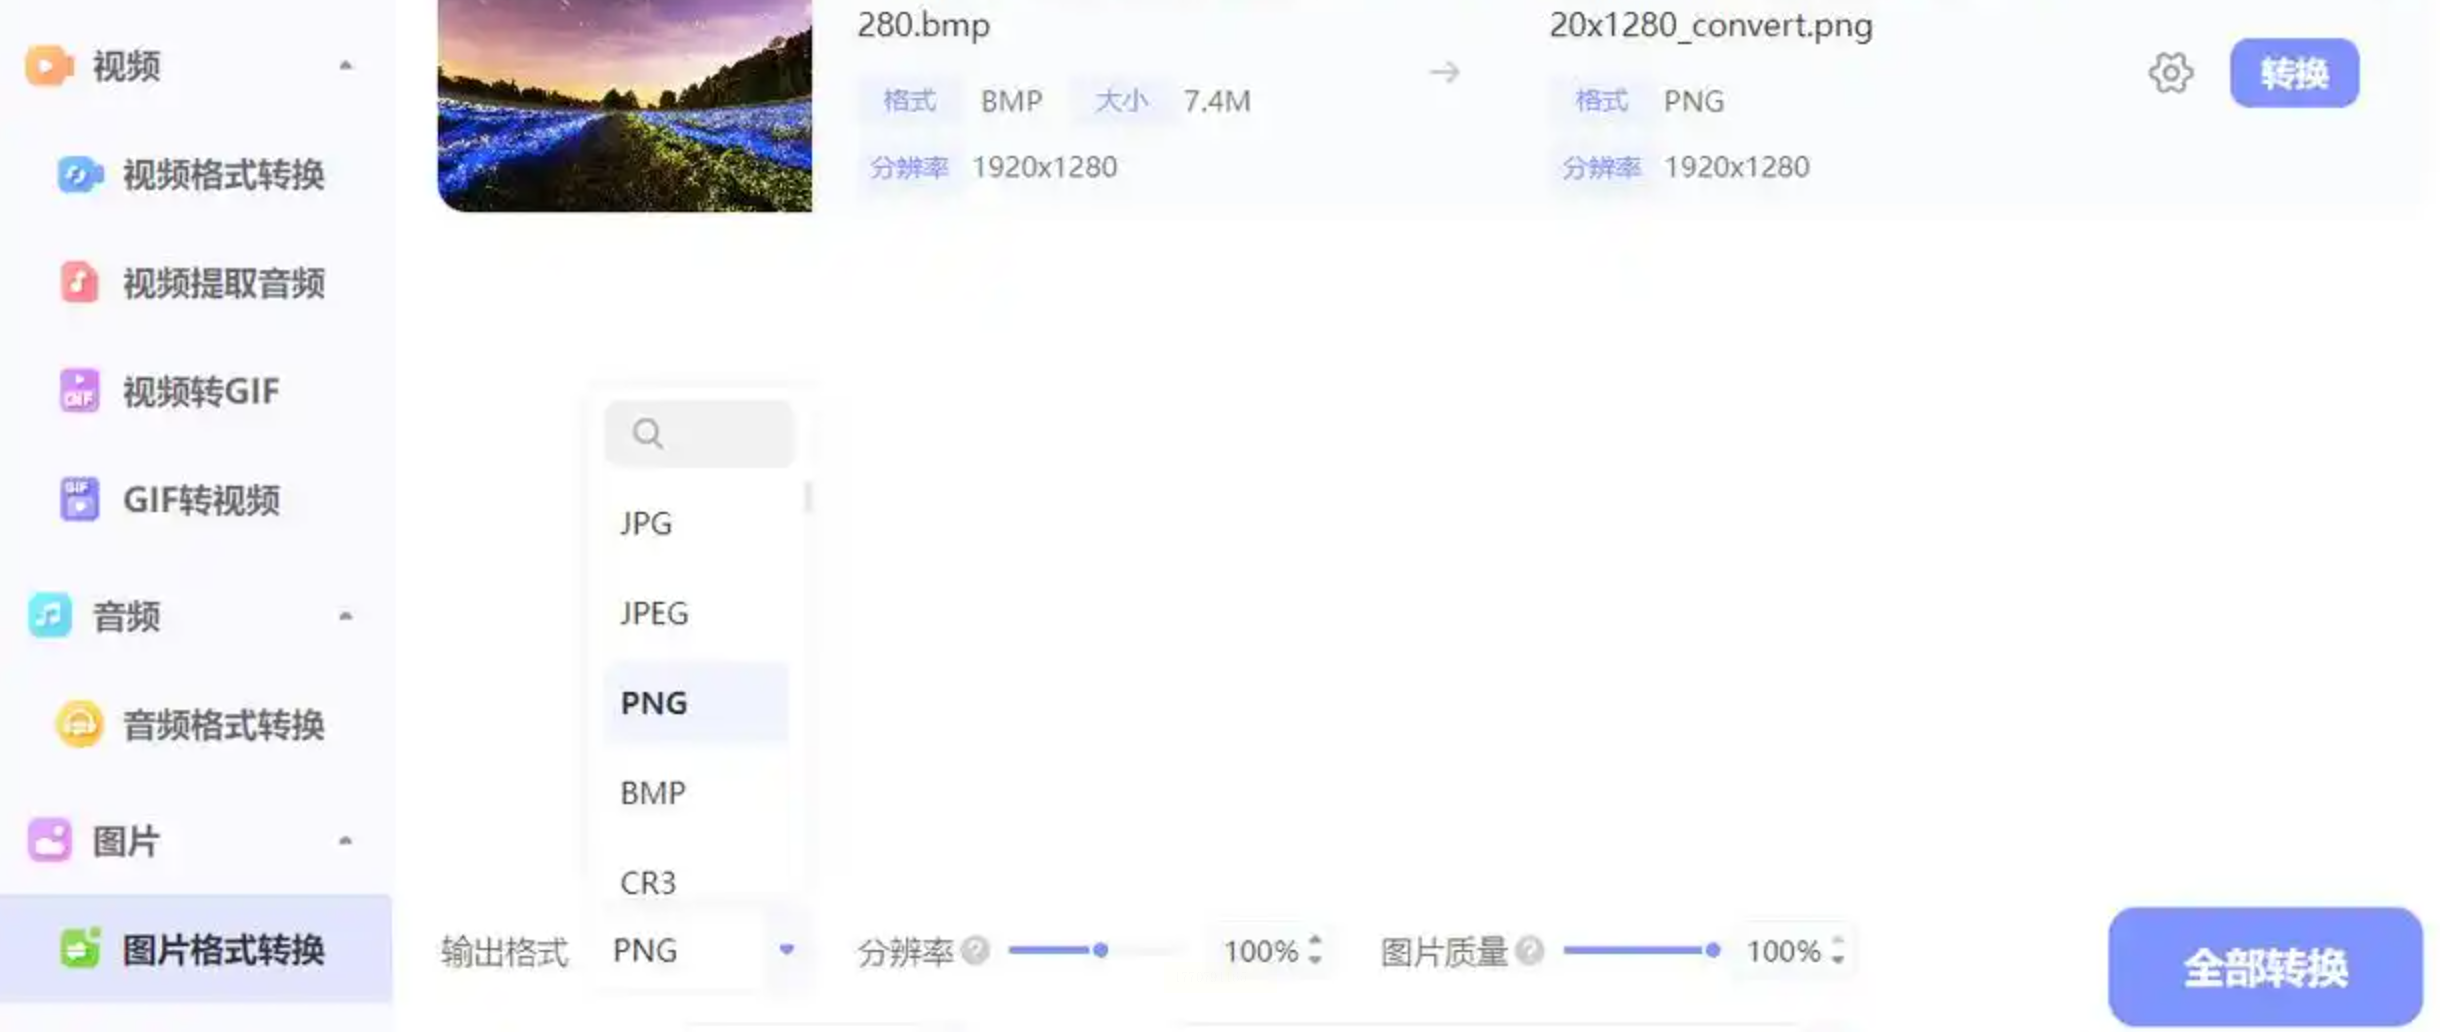The width and height of the screenshot is (2440, 1032).
Task: Click the search magnifier in format list
Action: (648, 434)
